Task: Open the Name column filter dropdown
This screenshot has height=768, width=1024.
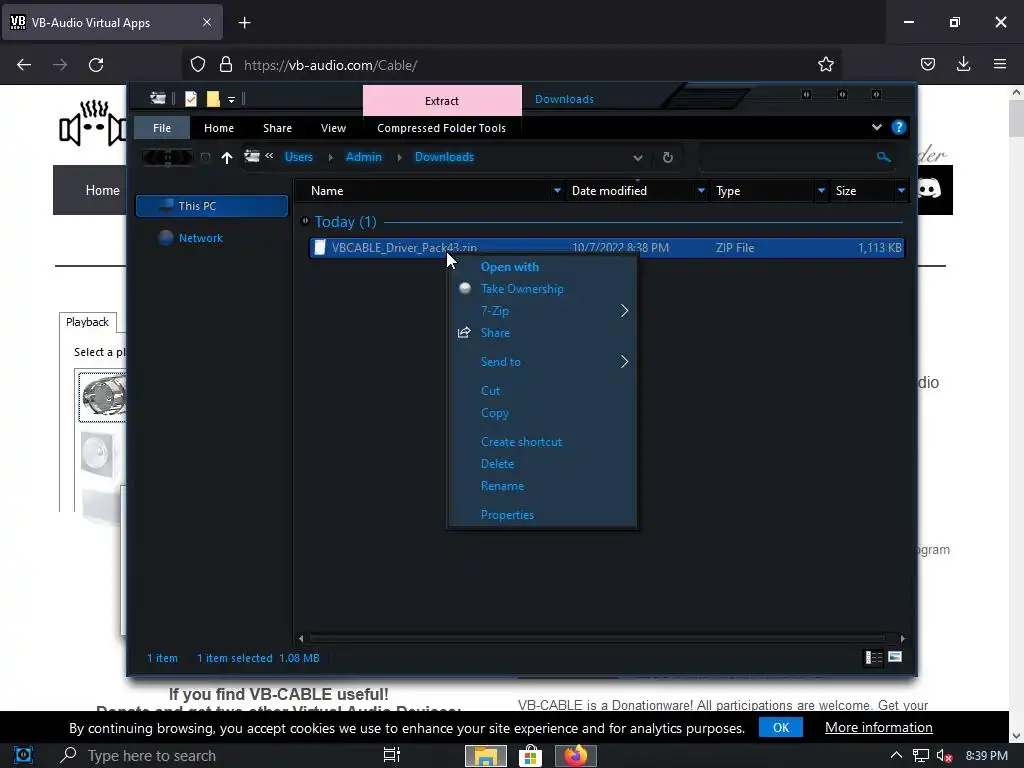Action: pos(557,191)
